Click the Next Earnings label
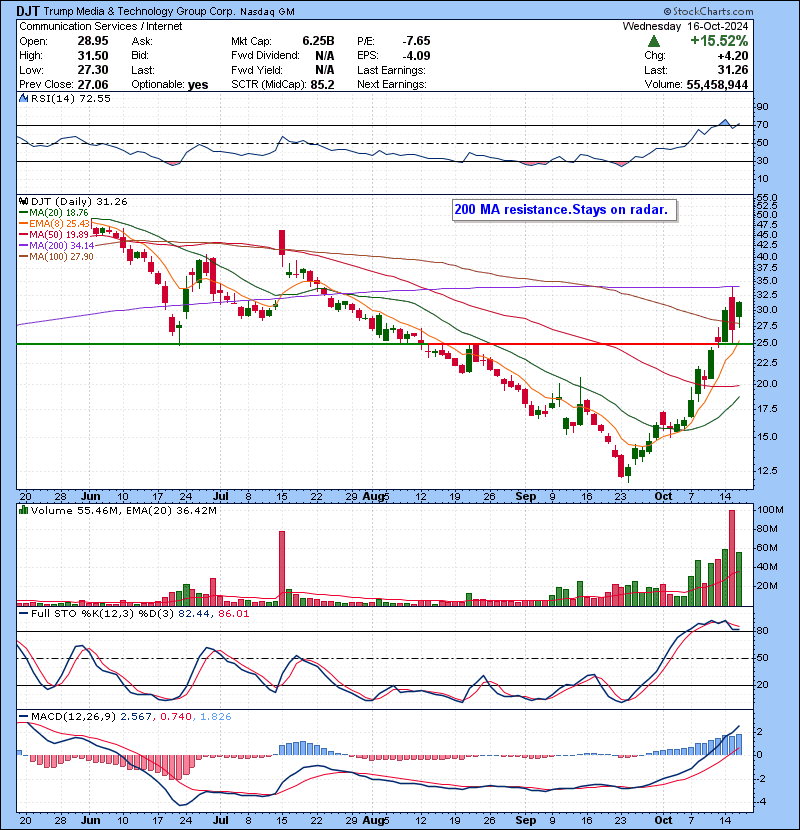 [392, 84]
